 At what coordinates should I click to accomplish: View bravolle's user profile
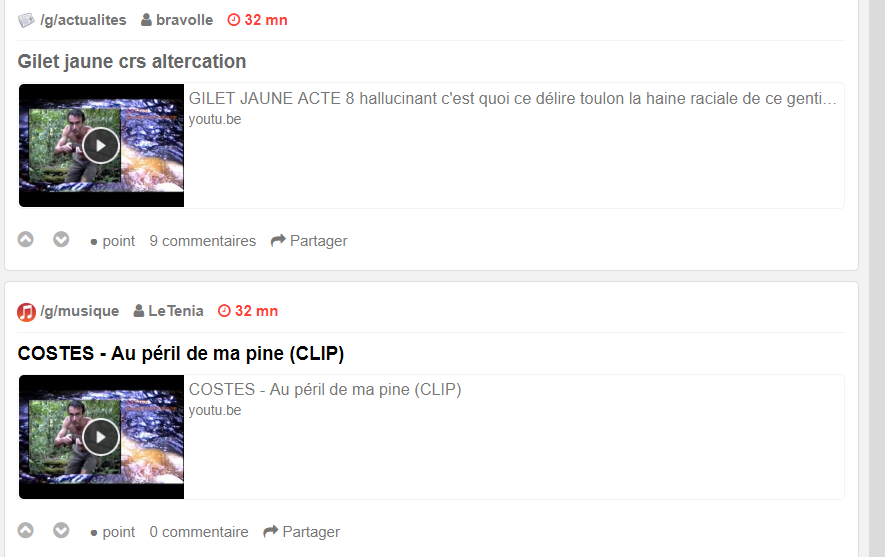pyautogui.click(x=185, y=20)
